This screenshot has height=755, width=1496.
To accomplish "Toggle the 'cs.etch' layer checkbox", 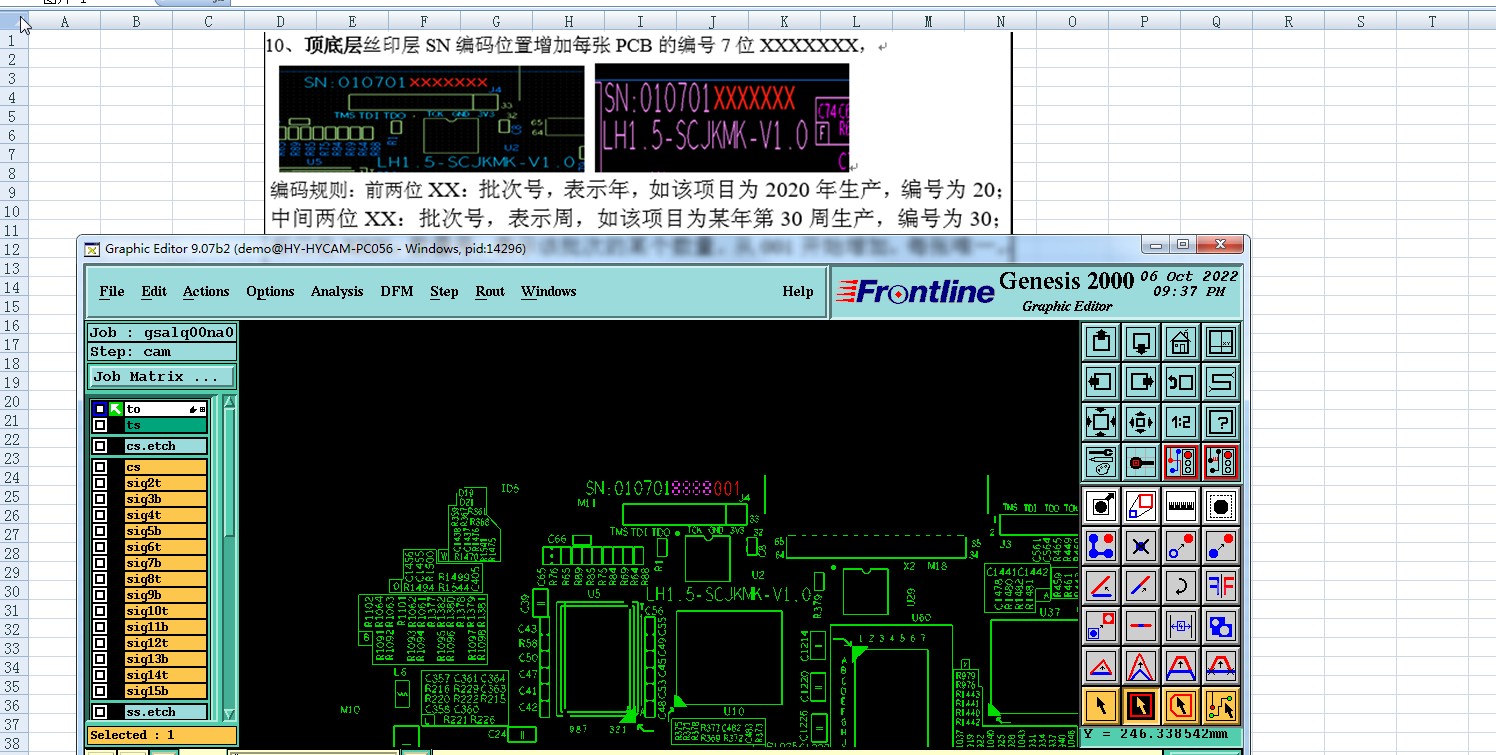I will (100, 446).
